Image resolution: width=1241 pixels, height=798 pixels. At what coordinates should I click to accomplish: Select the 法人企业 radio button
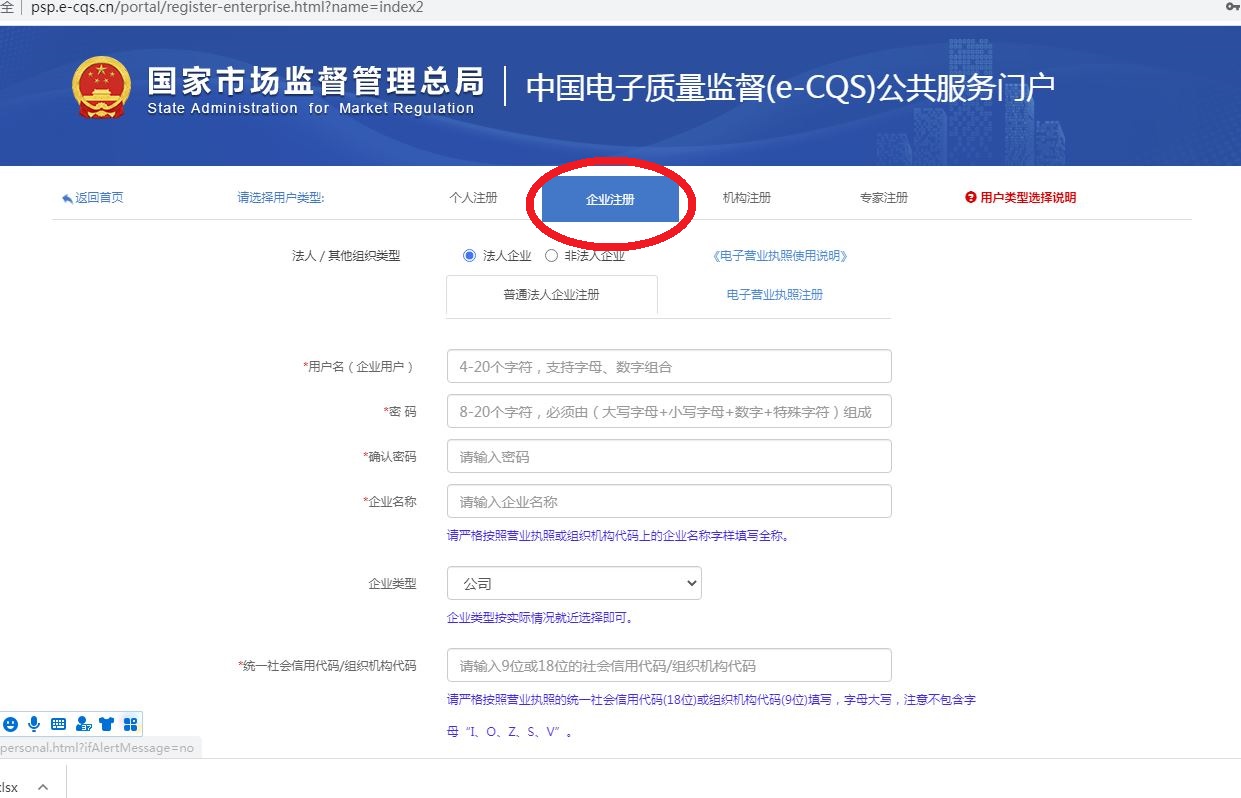(x=469, y=256)
